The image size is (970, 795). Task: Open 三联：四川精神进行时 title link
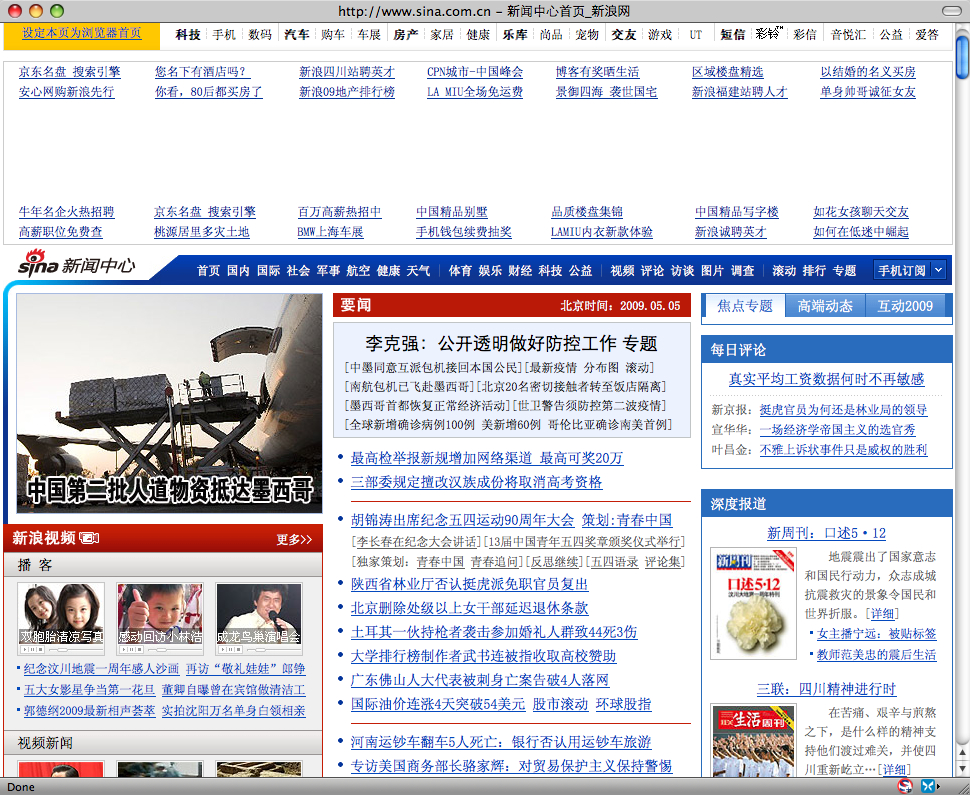[826, 689]
